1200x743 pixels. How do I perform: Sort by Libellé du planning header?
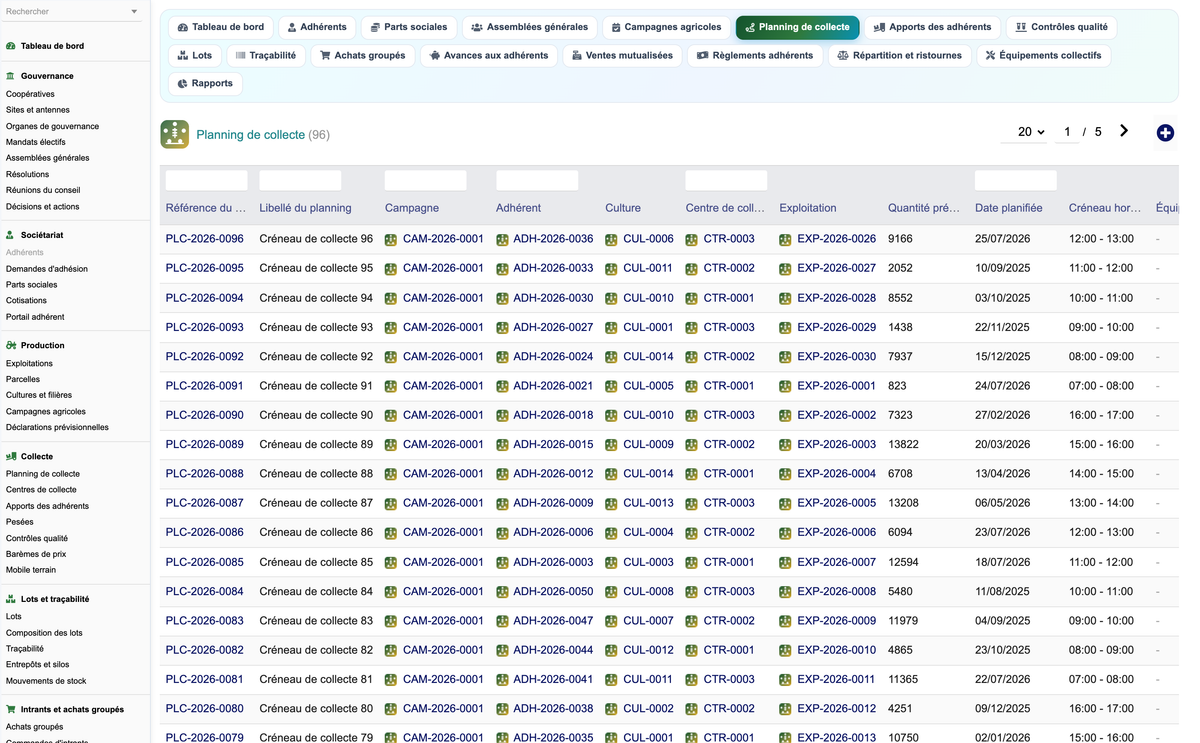coord(305,208)
